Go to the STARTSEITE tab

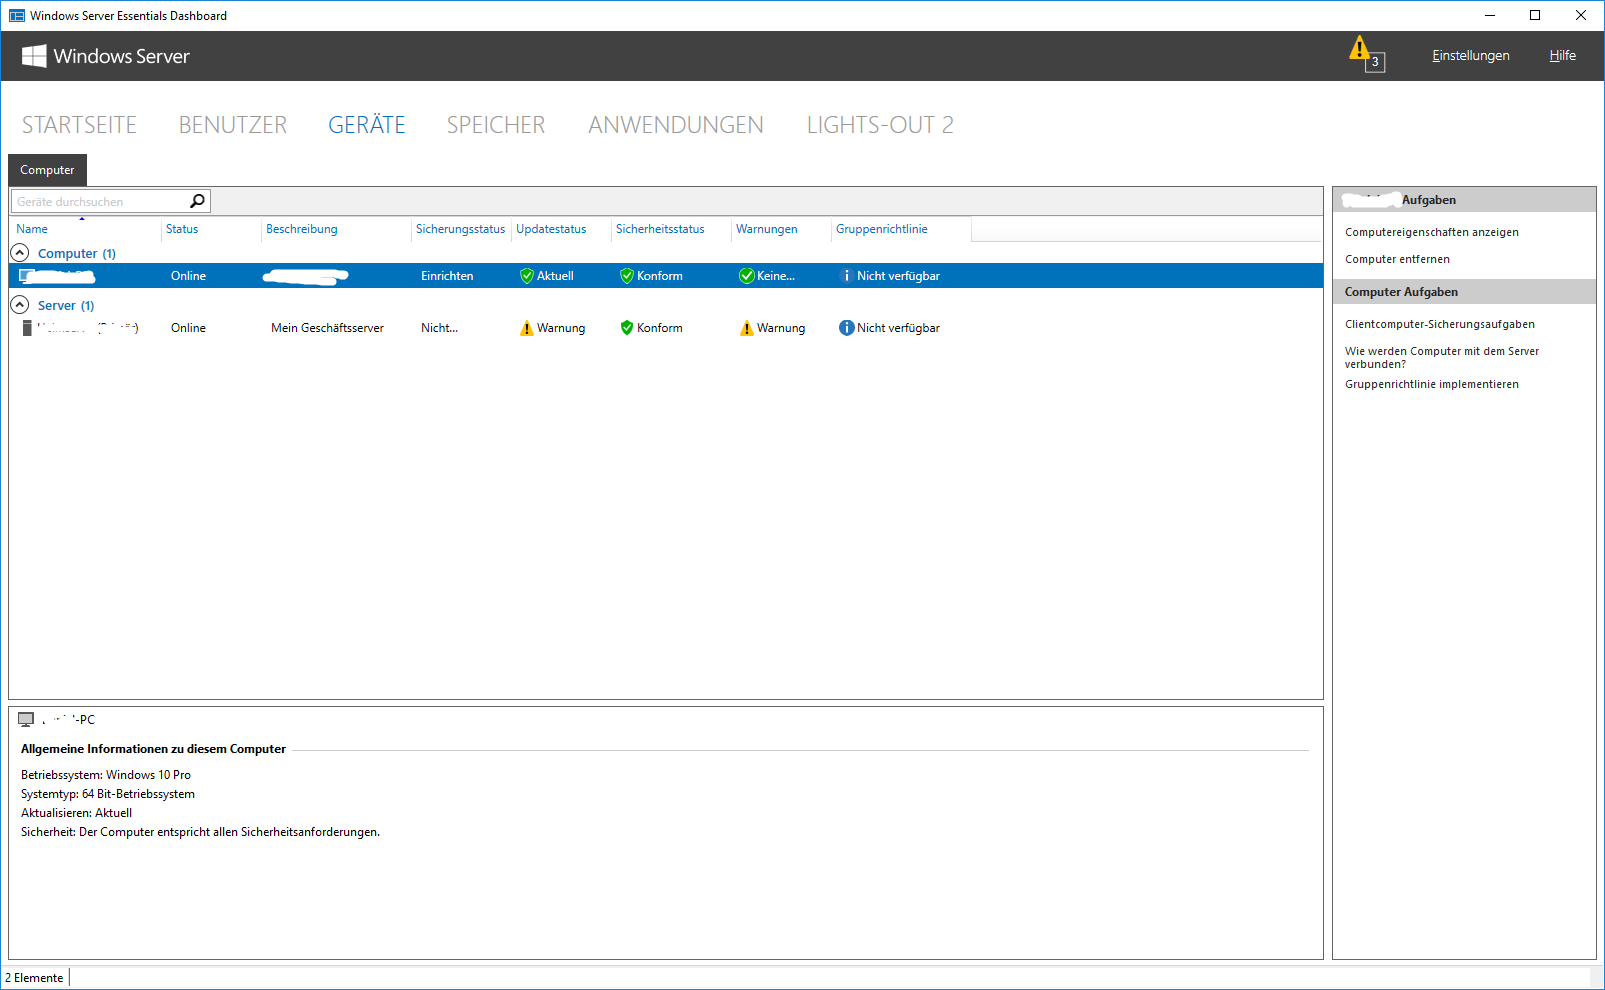click(79, 125)
